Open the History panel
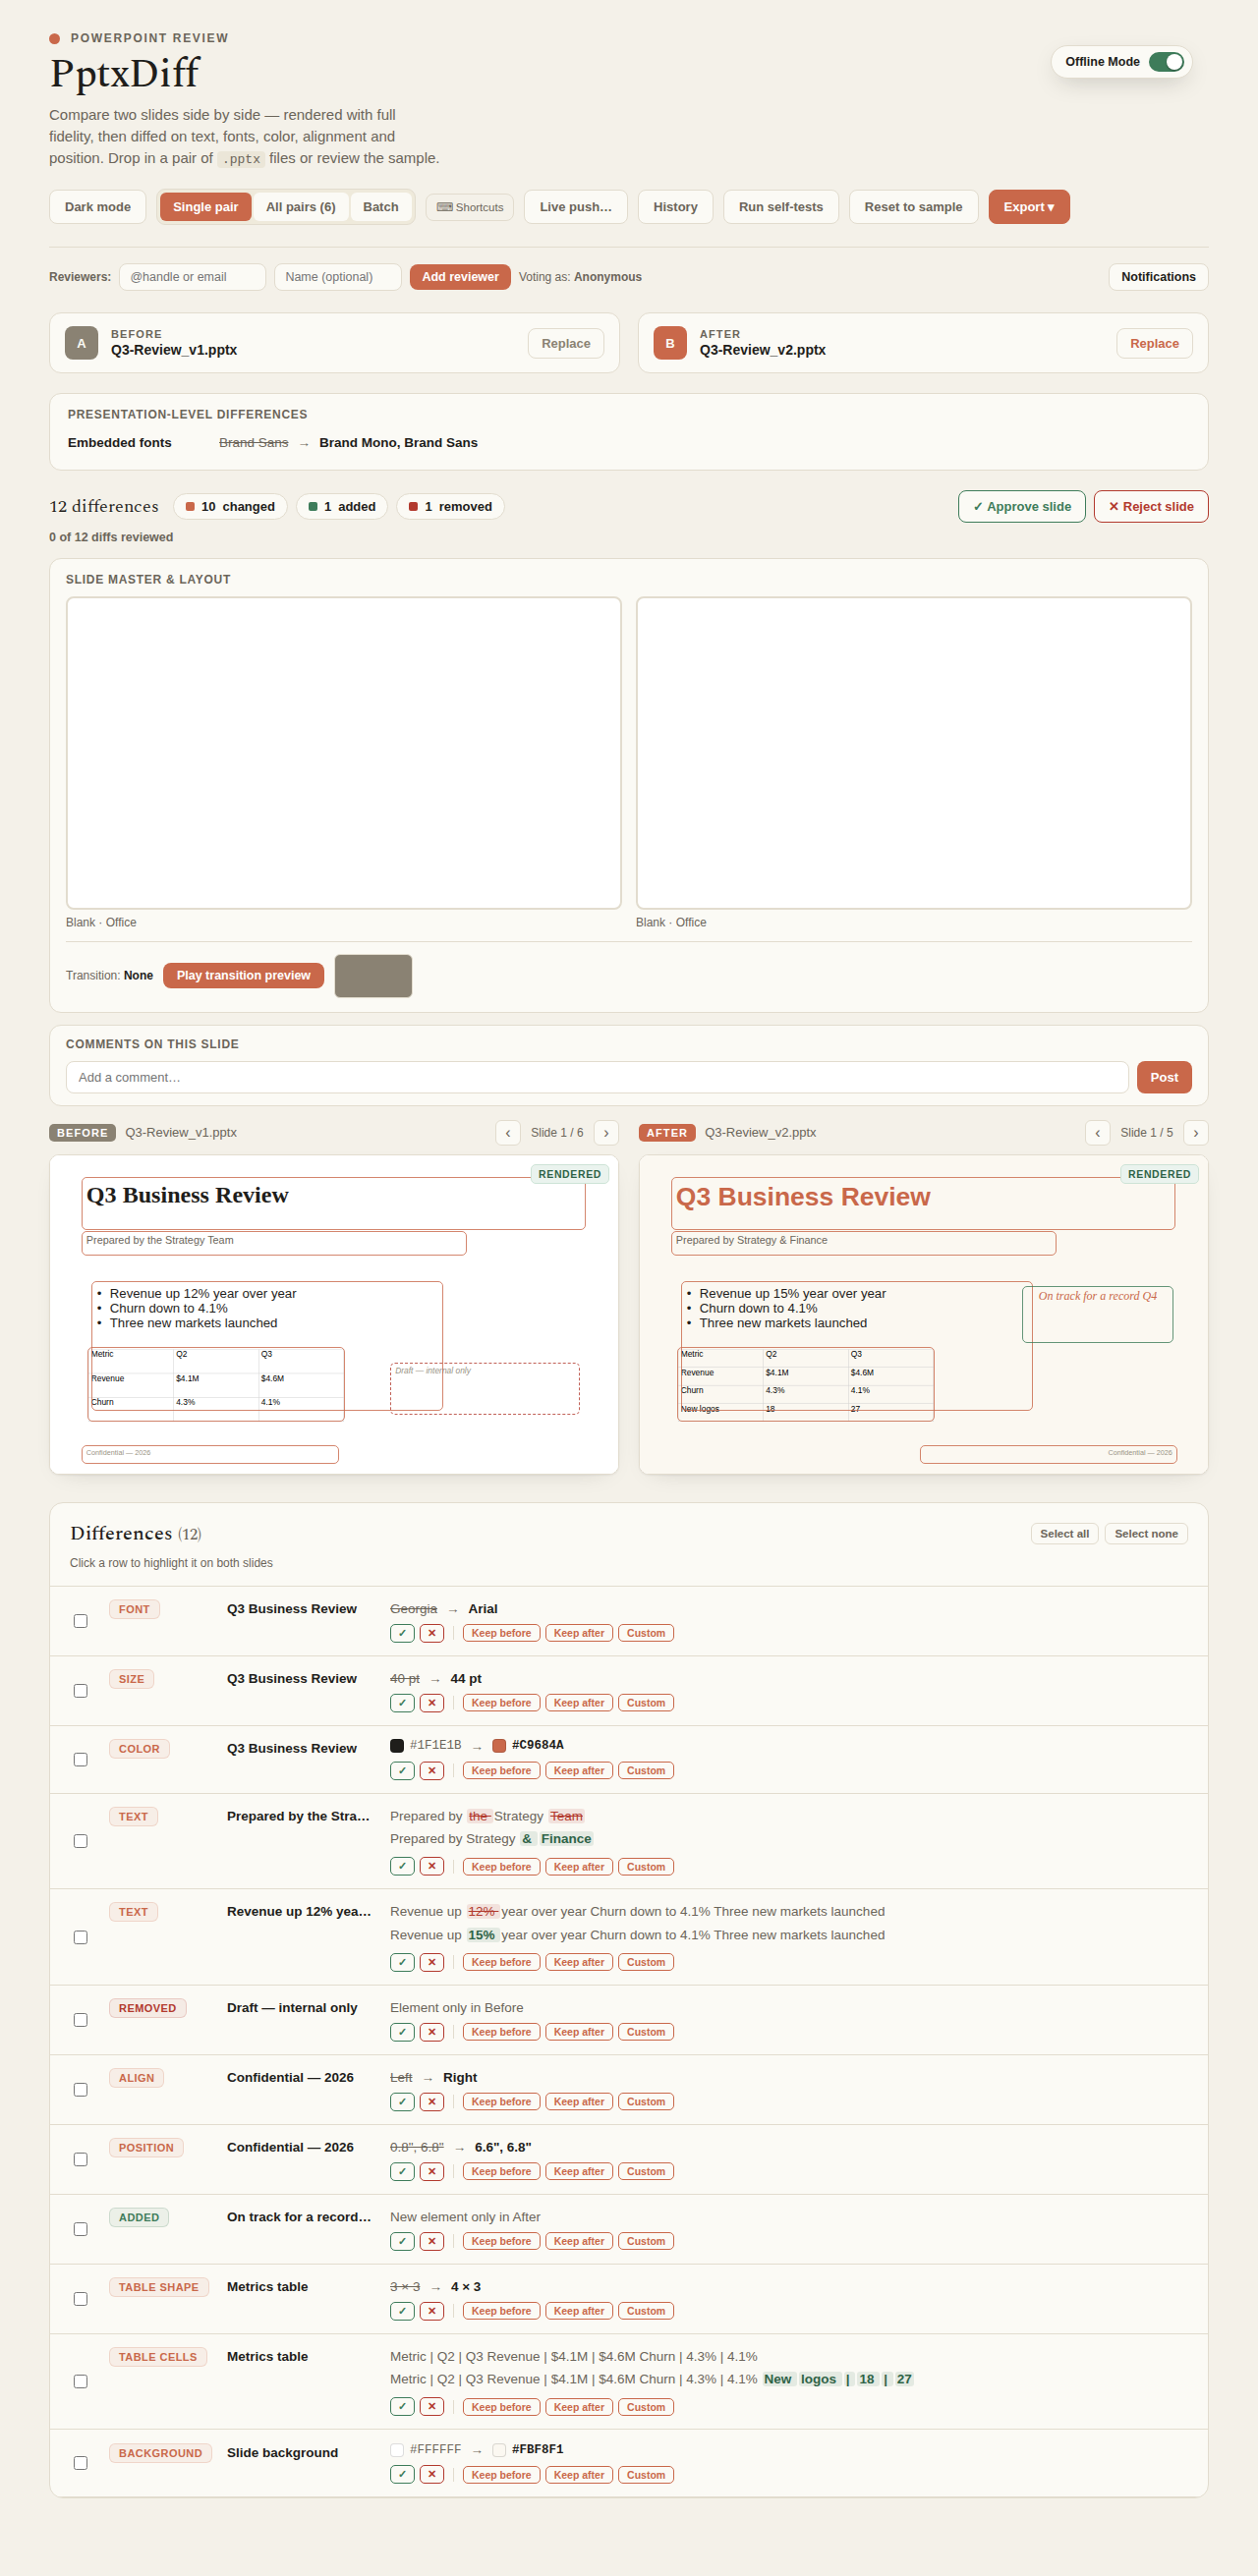 675,207
